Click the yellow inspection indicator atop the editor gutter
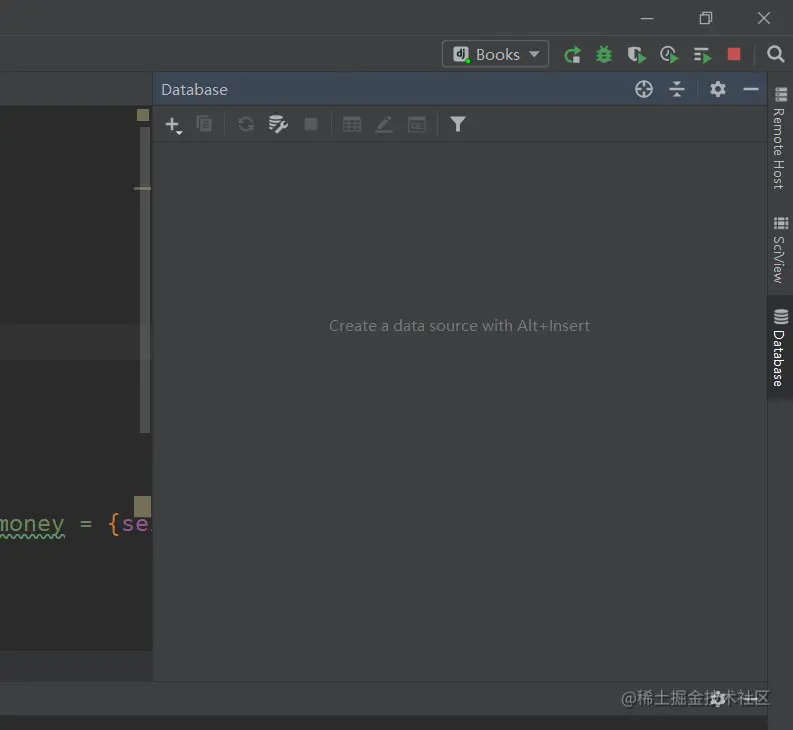This screenshot has width=793, height=730. 143,115
